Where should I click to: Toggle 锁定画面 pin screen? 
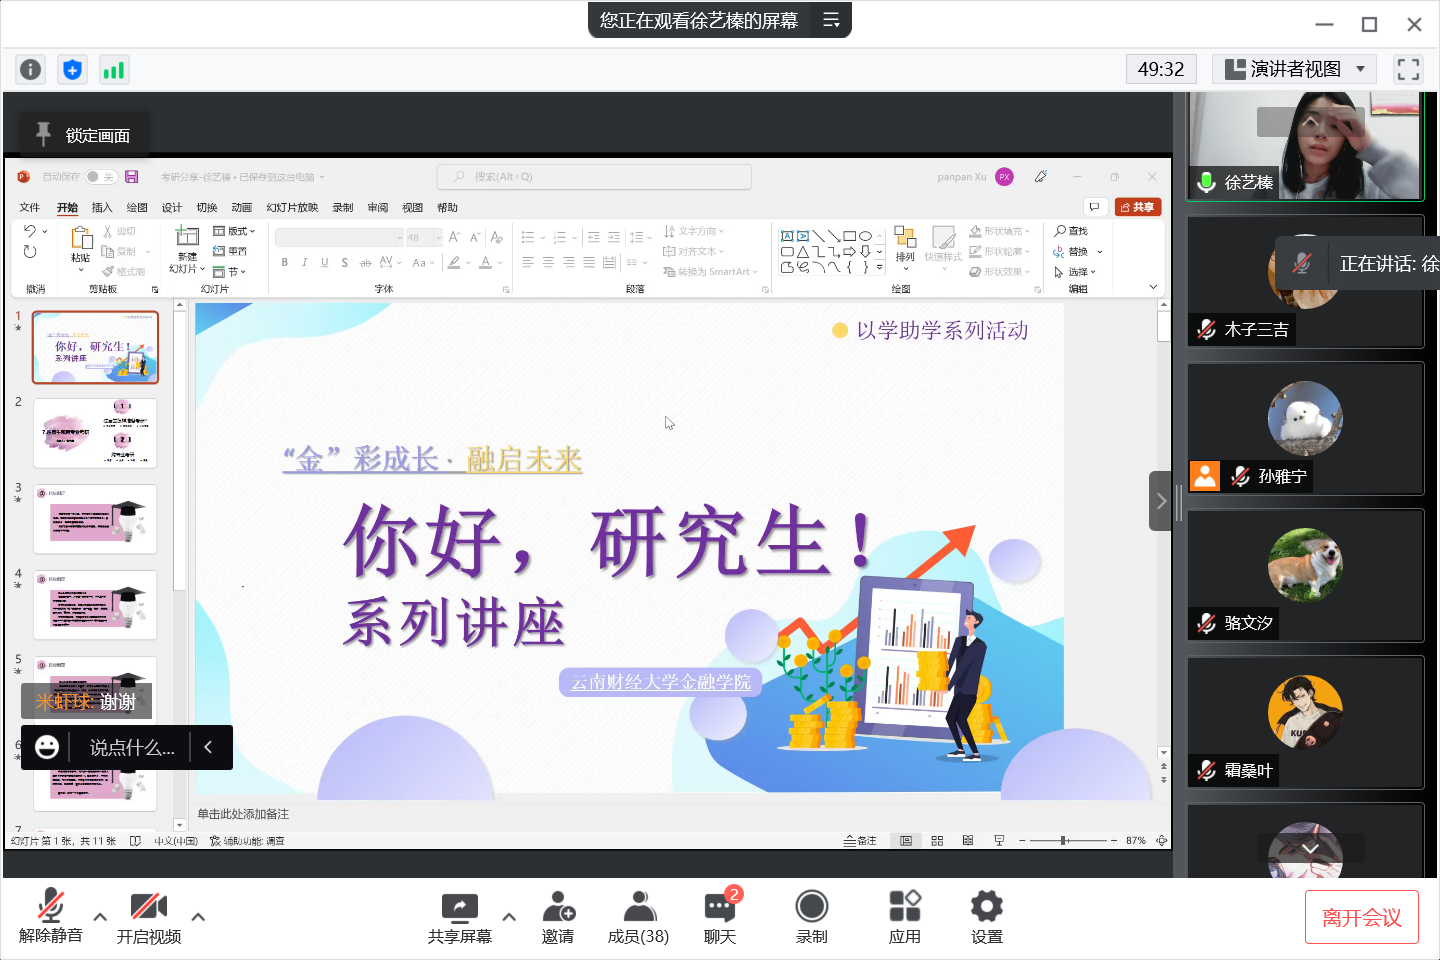pyautogui.click(x=84, y=135)
